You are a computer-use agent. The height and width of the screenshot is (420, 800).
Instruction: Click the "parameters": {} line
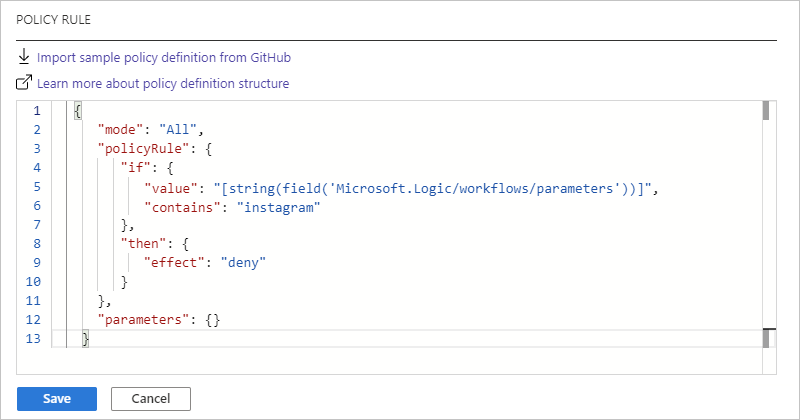157,320
